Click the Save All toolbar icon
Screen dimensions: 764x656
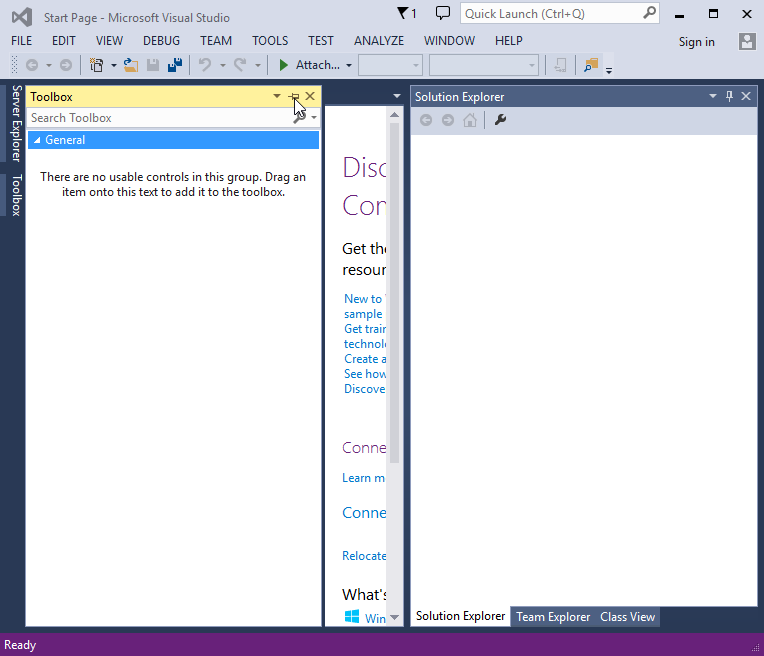coord(175,65)
